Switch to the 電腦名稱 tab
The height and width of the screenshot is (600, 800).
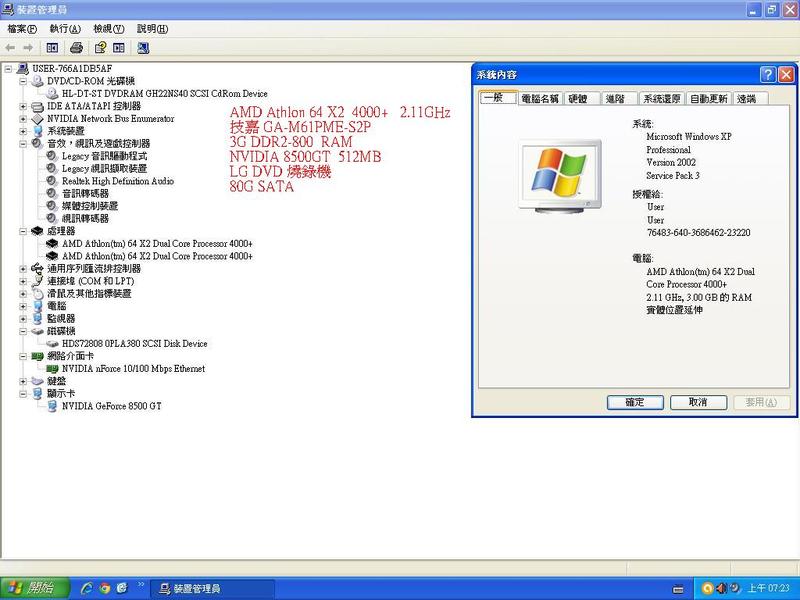[x=540, y=99]
